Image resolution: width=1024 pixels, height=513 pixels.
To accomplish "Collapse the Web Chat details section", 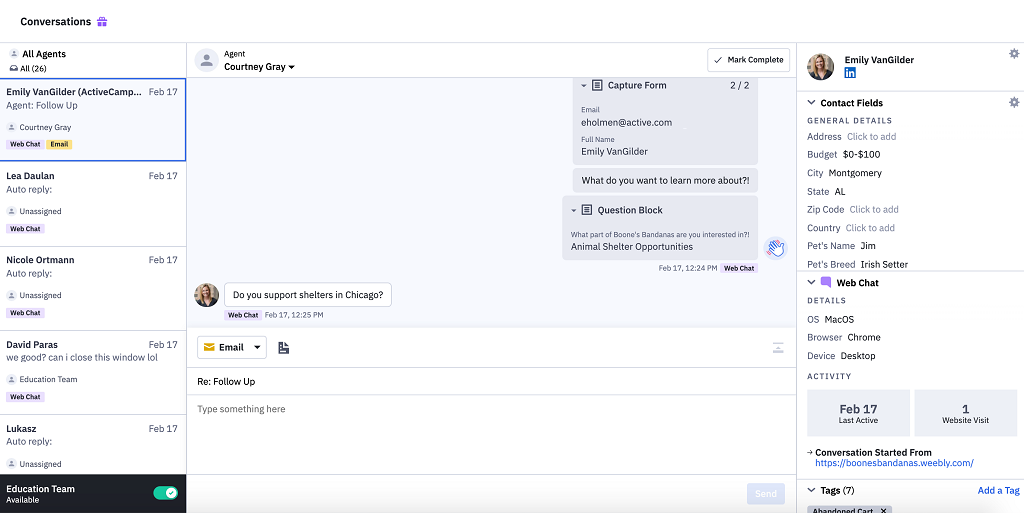I will 811,283.
